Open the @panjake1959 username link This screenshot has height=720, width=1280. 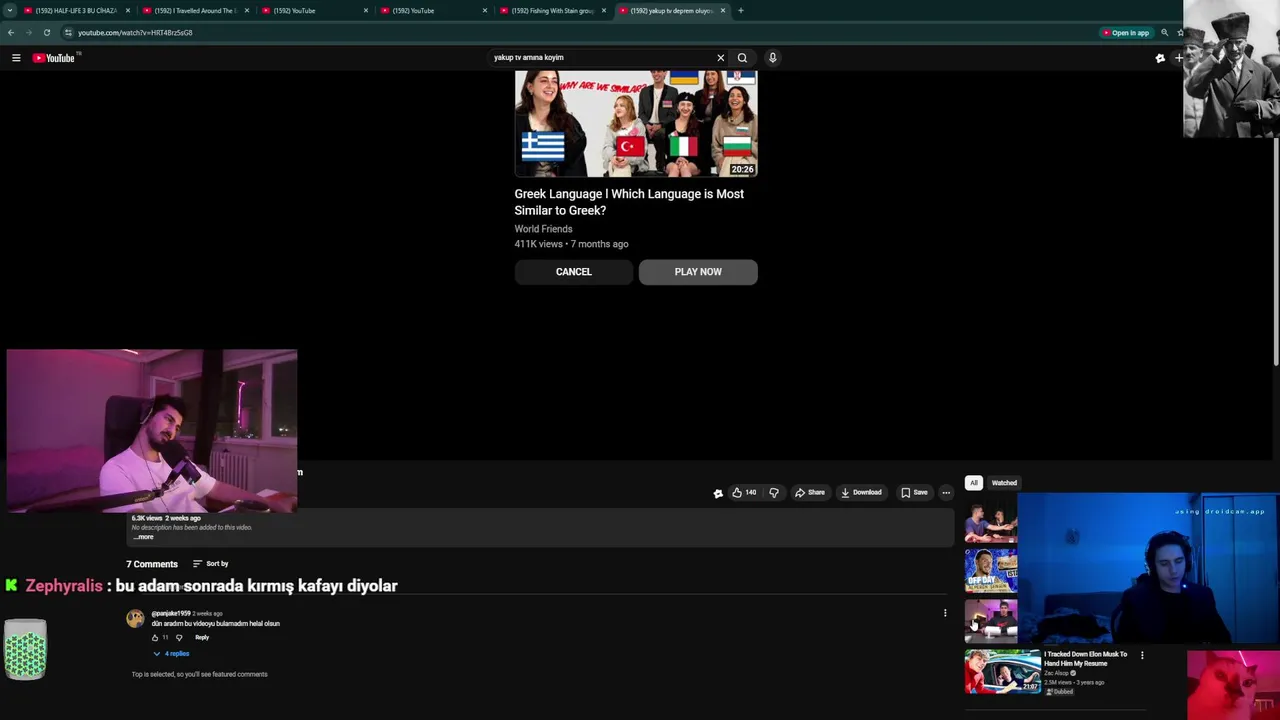[171, 613]
